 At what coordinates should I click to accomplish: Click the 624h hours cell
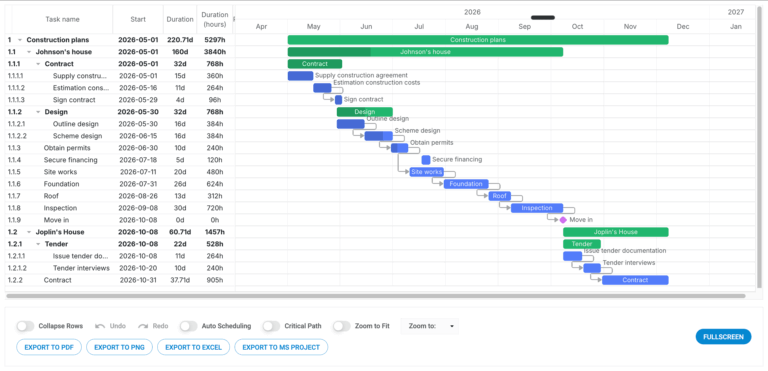pyautogui.click(x=215, y=184)
